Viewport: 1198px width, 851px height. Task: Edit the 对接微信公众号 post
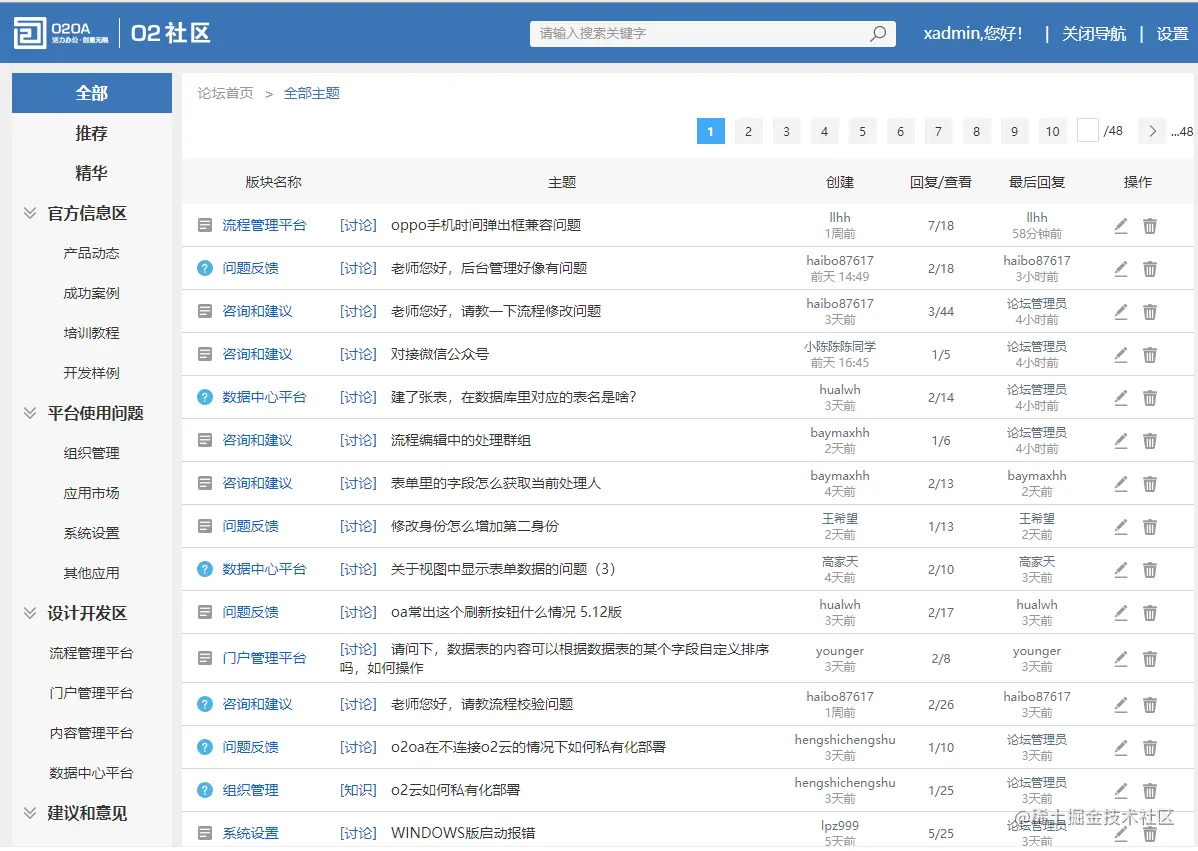point(1121,354)
